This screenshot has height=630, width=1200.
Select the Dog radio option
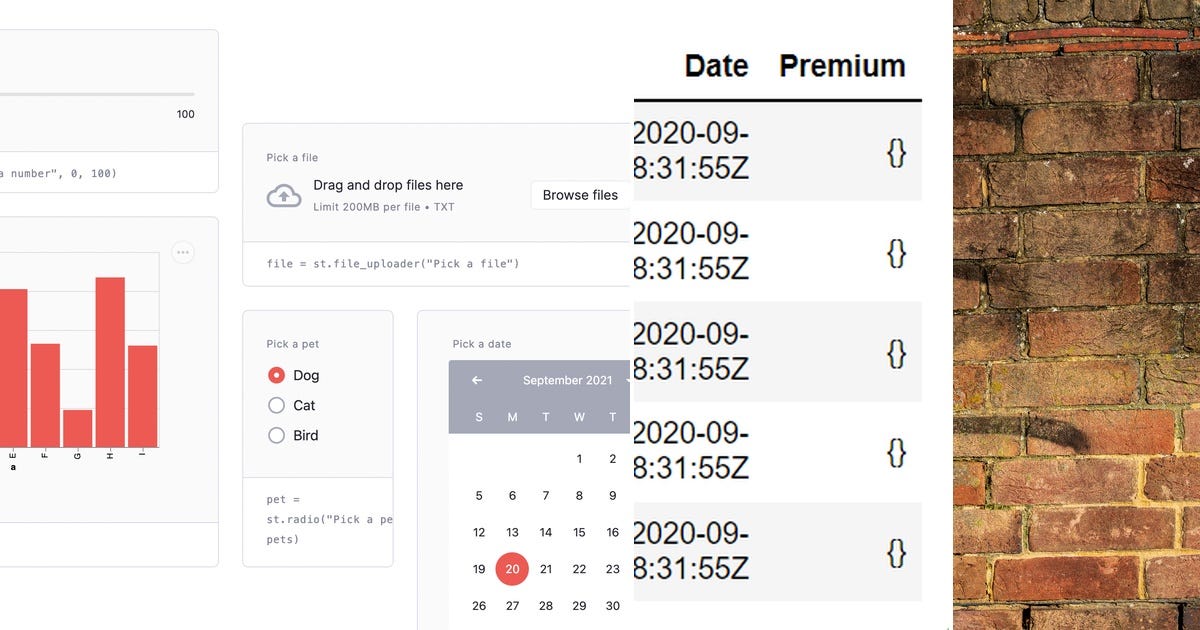point(277,376)
